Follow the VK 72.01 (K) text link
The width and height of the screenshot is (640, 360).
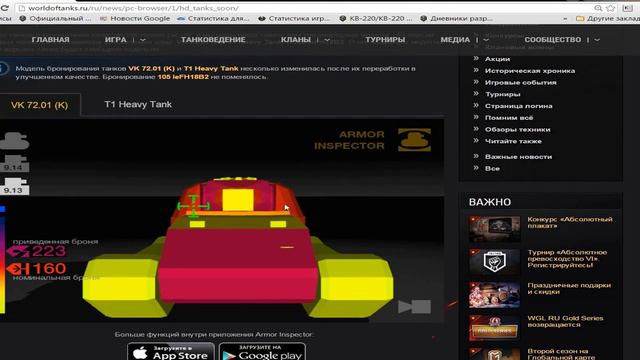(151, 68)
